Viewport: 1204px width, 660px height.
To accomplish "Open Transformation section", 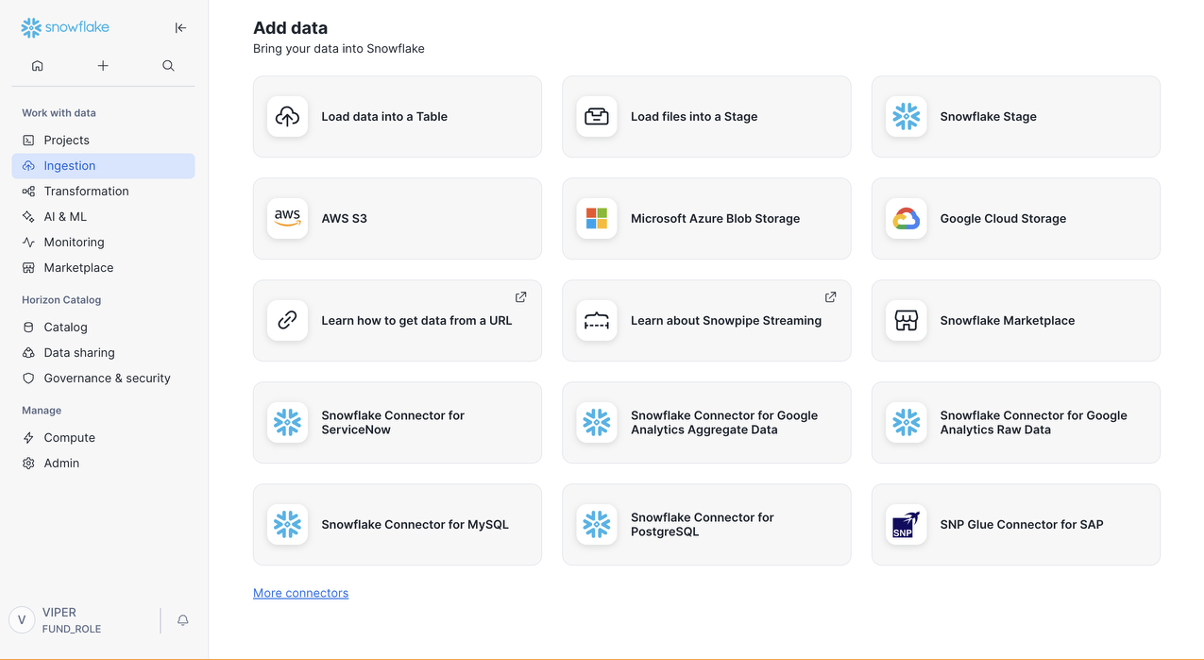I will (103, 191).
